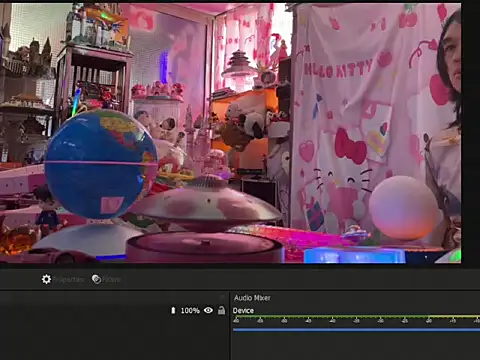Lock the source with padlock icon
The height and width of the screenshot is (360, 480).
pos(221,310)
